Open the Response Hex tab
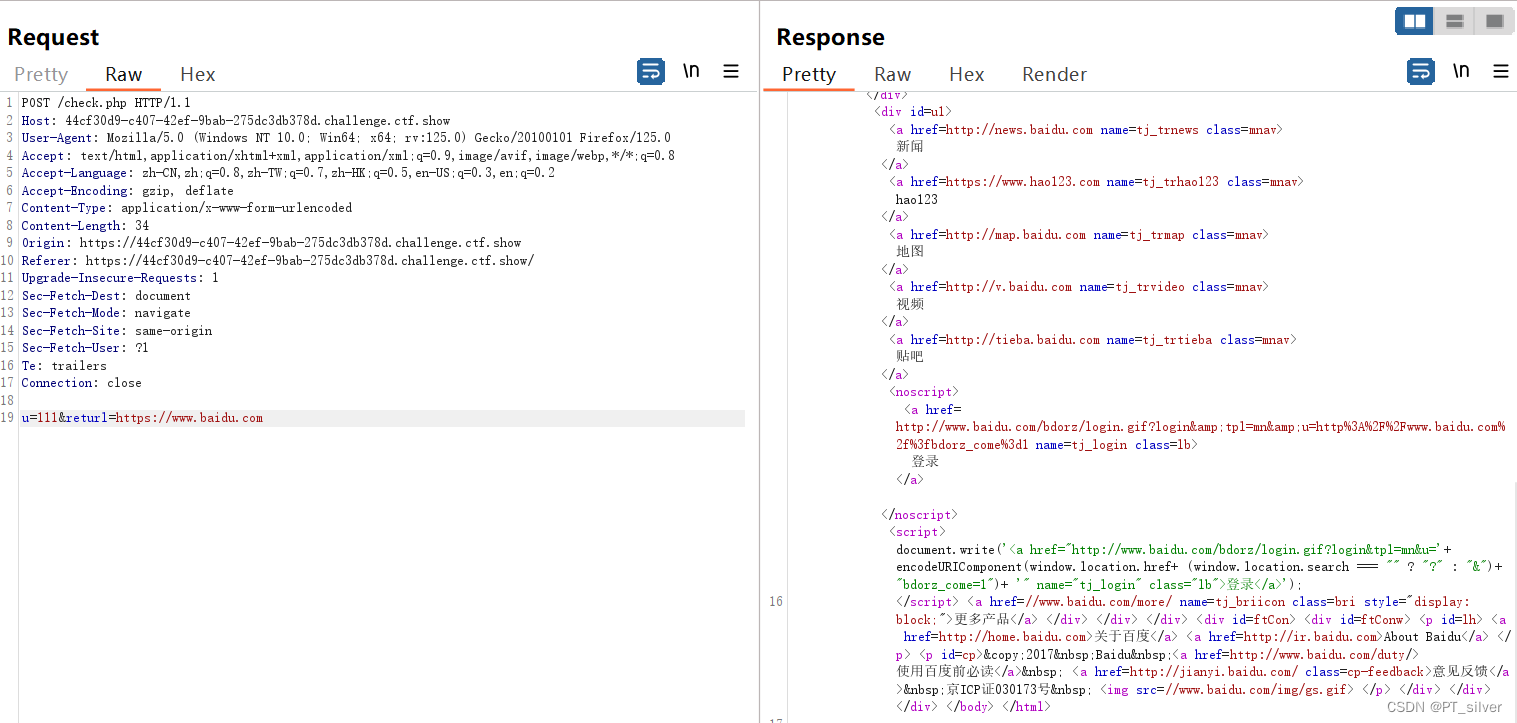 tap(967, 74)
